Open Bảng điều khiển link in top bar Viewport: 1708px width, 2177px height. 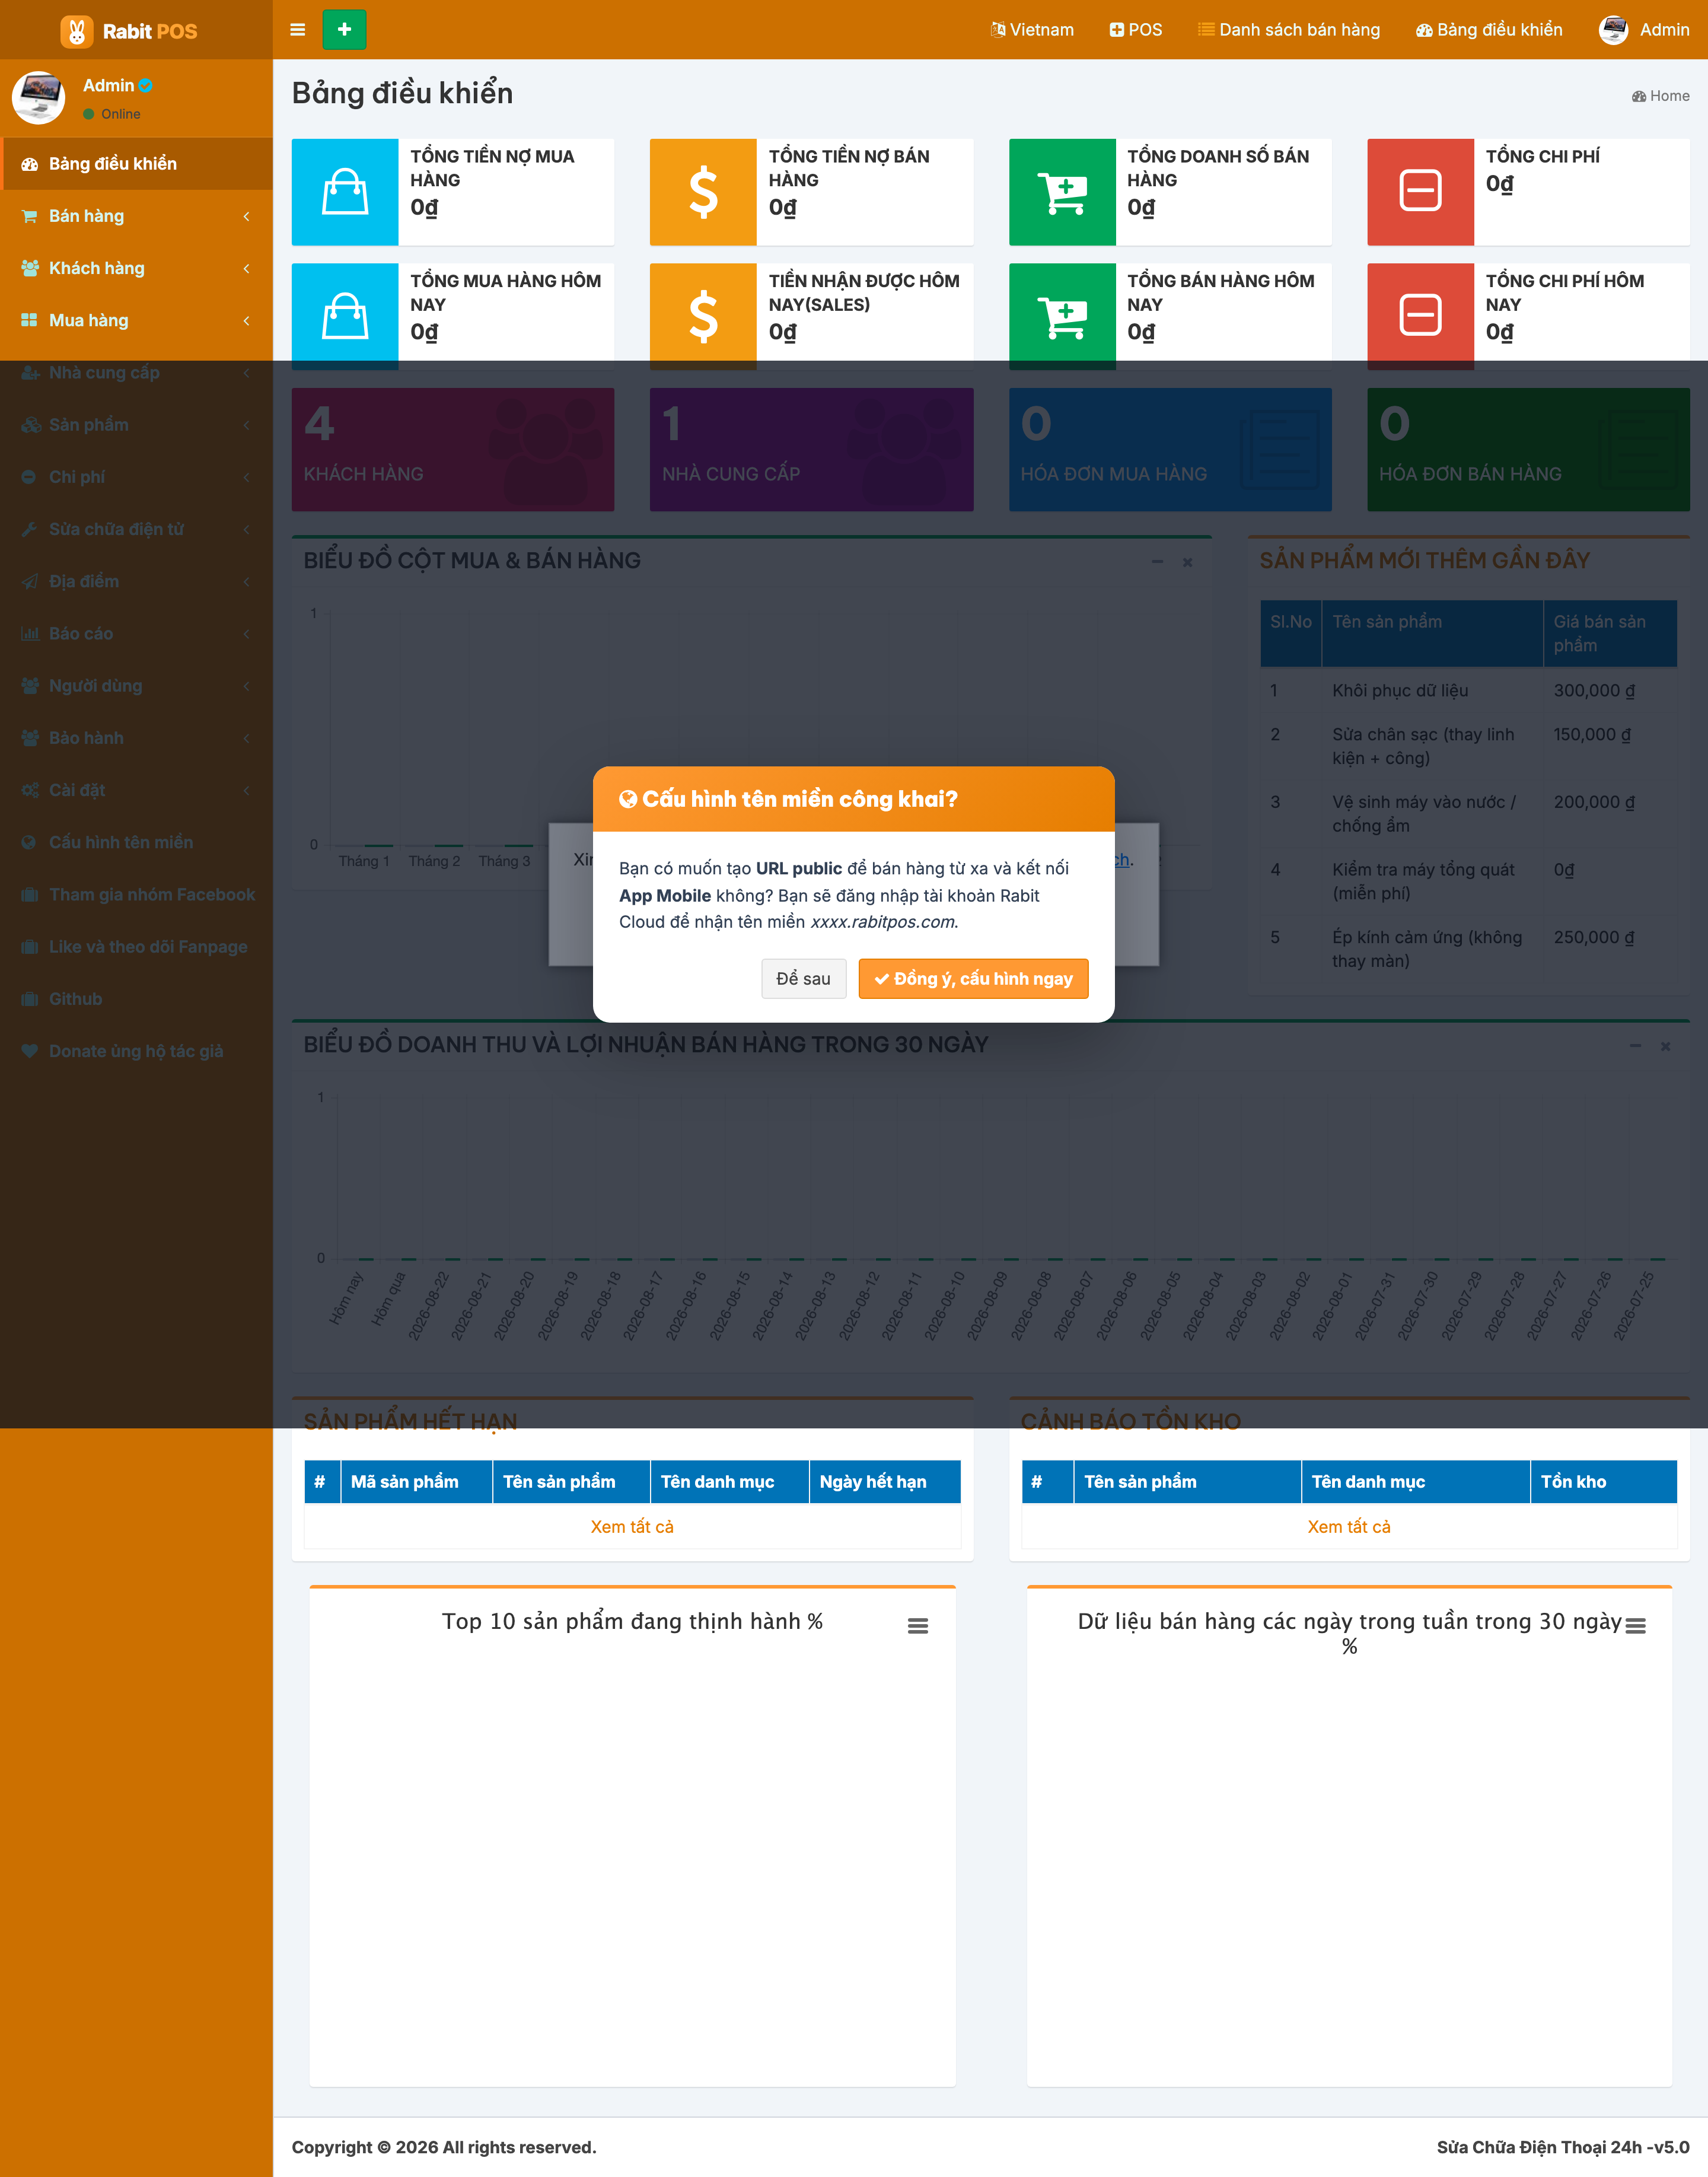(x=1489, y=30)
